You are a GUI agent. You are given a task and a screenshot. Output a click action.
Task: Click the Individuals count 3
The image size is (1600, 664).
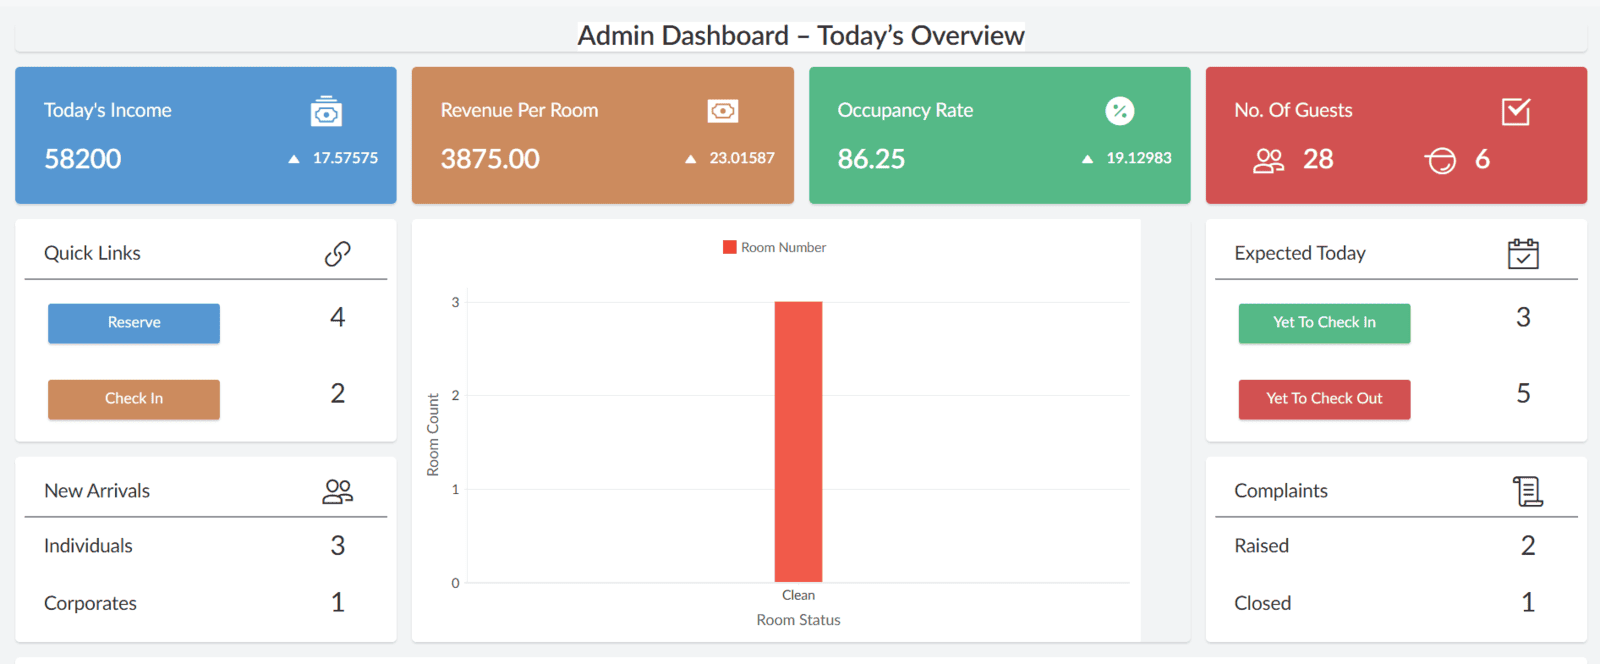pos(338,545)
